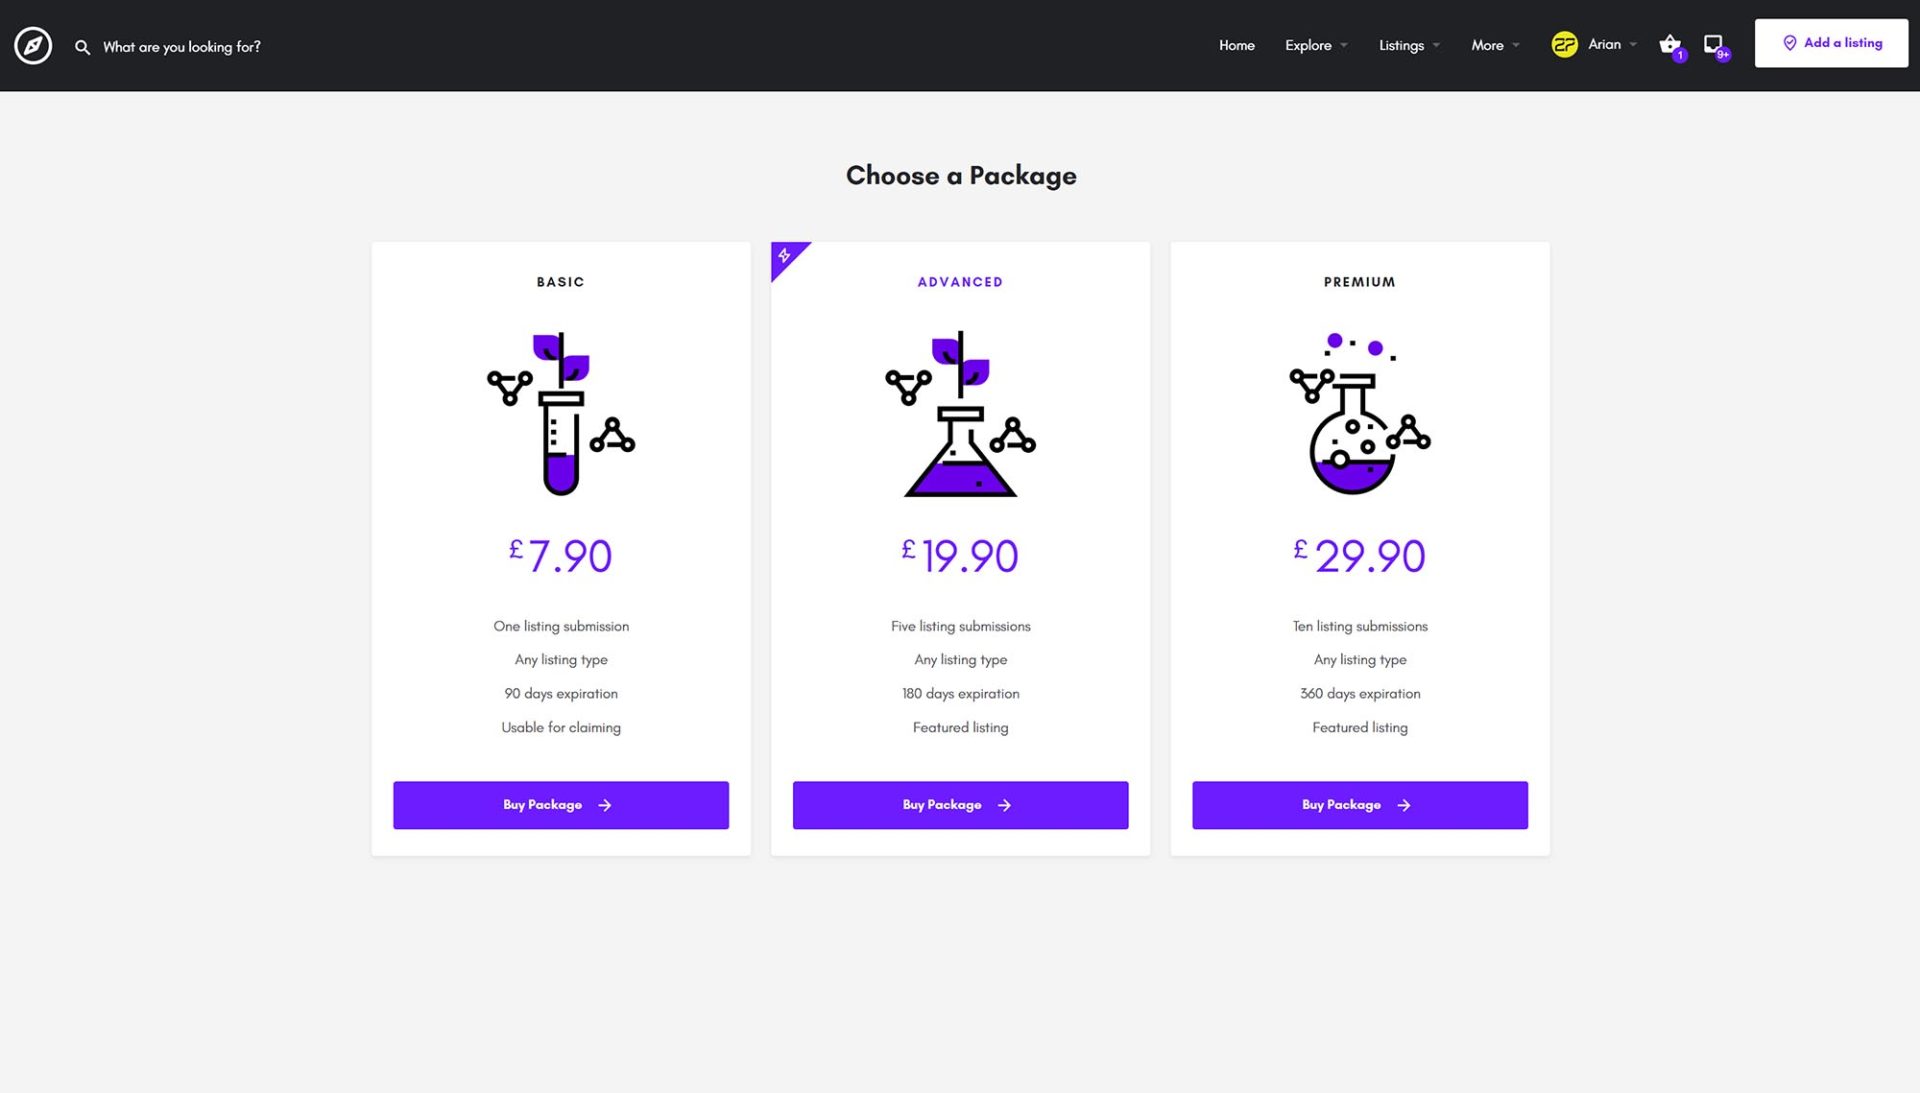This screenshot has width=1920, height=1093.
Task: Expand the Listings dropdown menu
Action: 1409,45
